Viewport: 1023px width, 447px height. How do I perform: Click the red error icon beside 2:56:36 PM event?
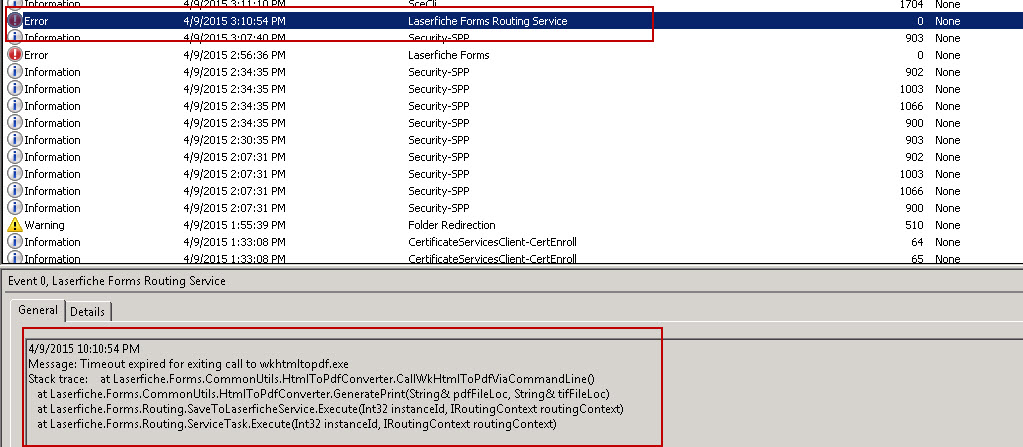pyautogui.click(x=14, y=55)
